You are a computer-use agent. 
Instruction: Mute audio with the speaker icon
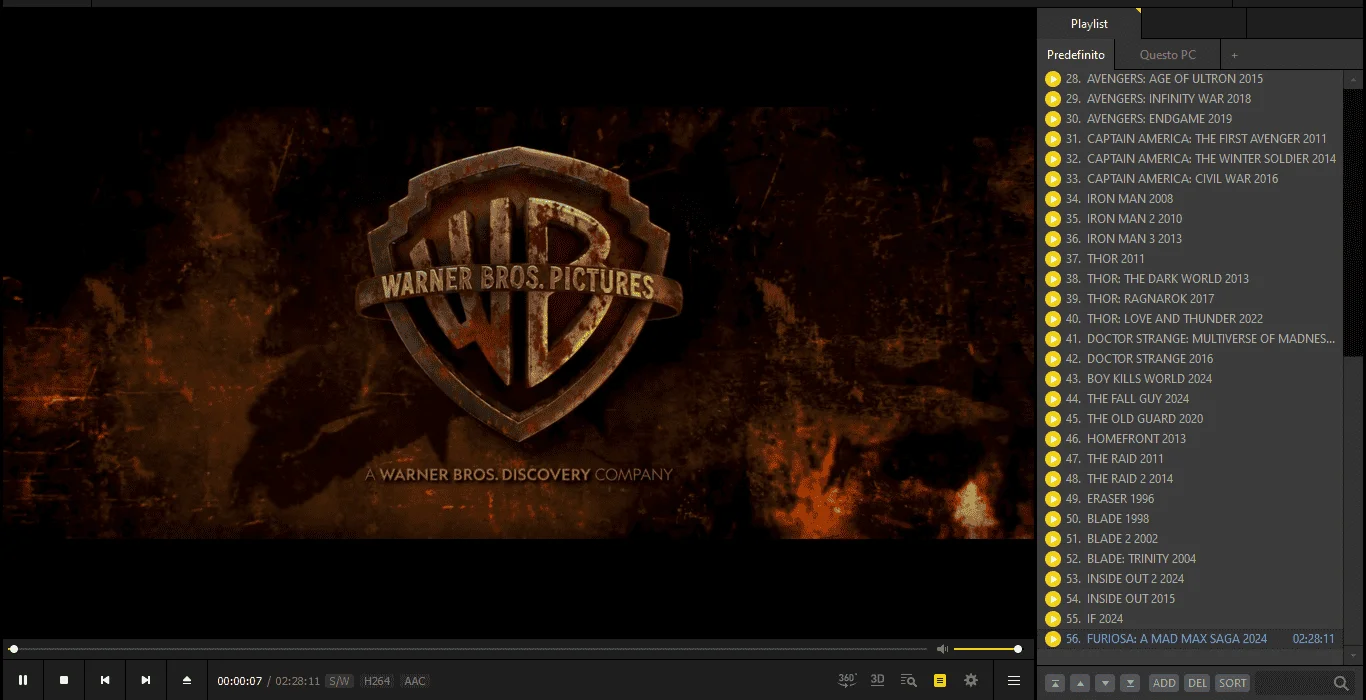point(941,649)
